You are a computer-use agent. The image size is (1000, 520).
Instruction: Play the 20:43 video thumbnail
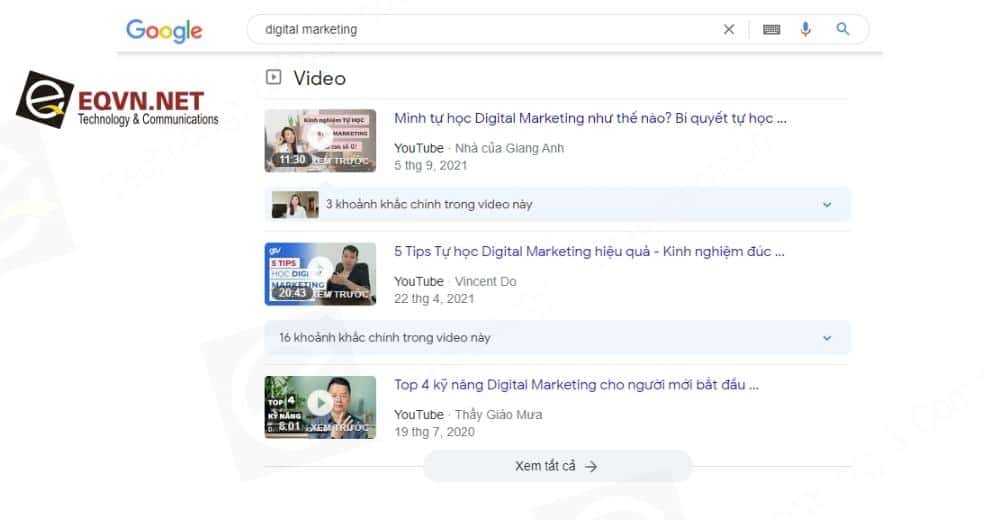click(320, 274)
